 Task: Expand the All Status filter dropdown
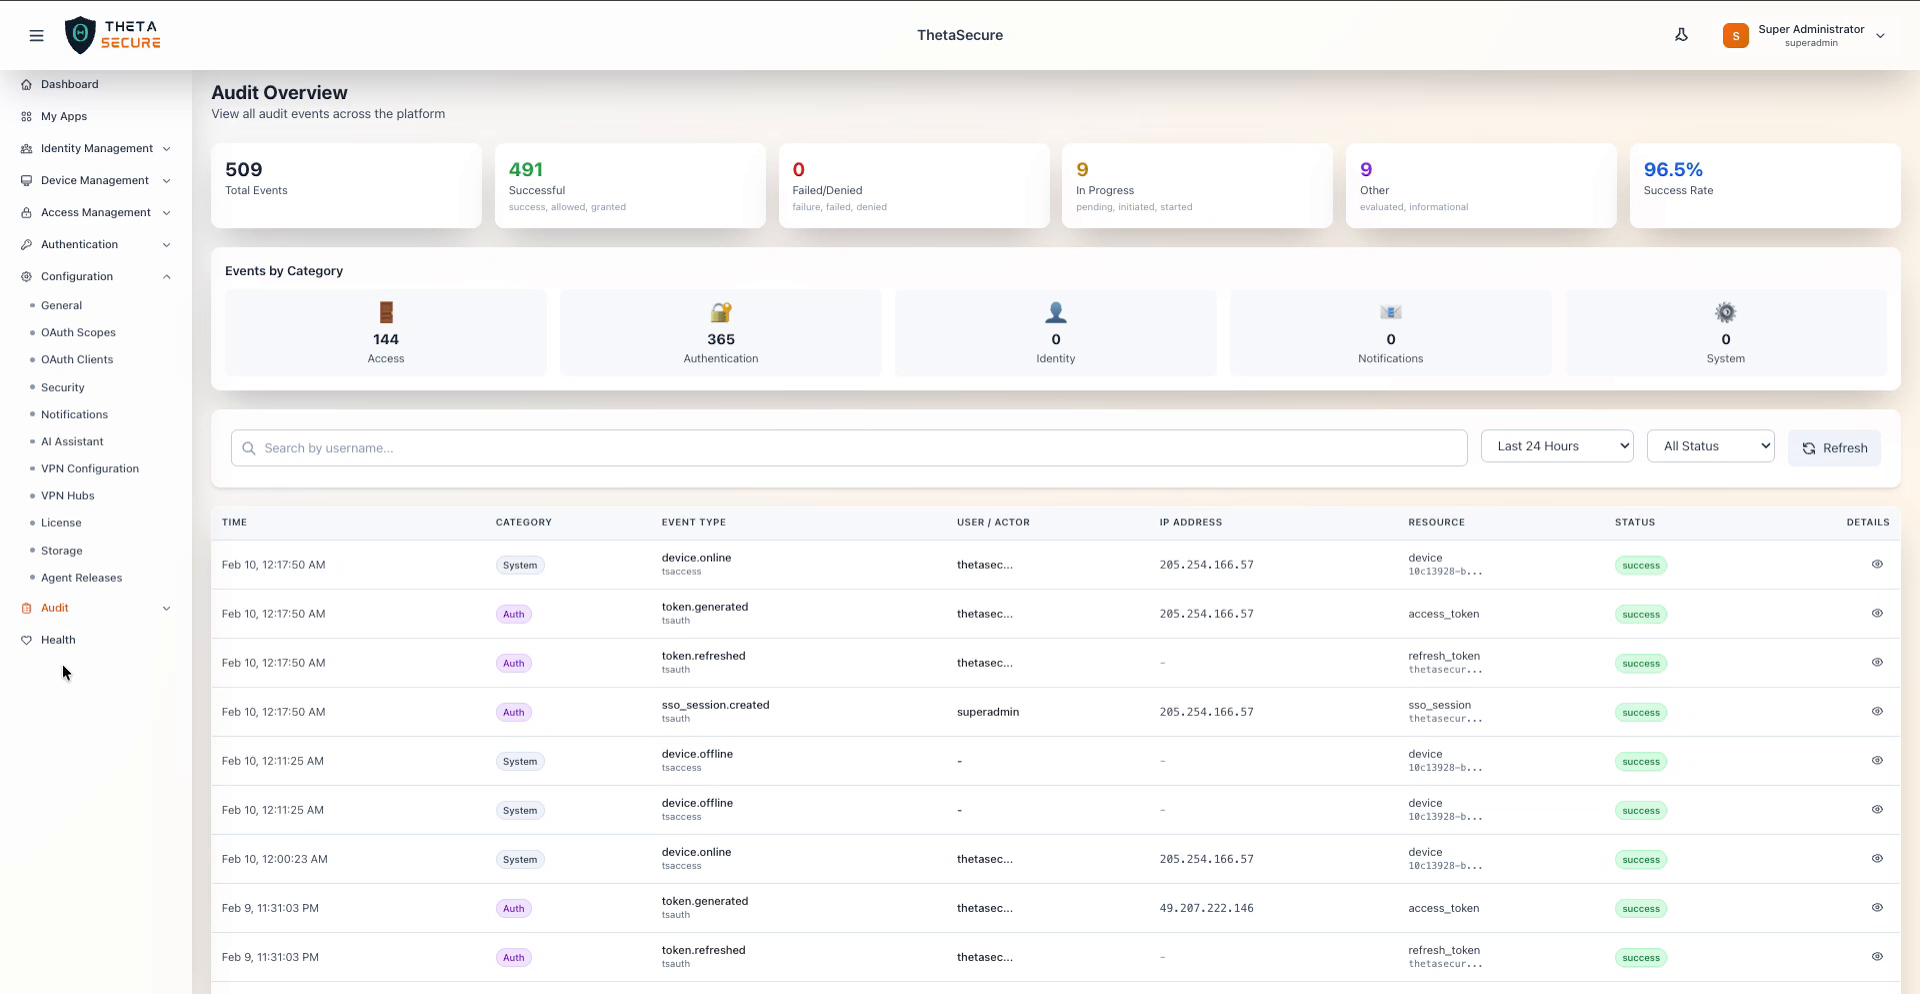point(1710,445)
